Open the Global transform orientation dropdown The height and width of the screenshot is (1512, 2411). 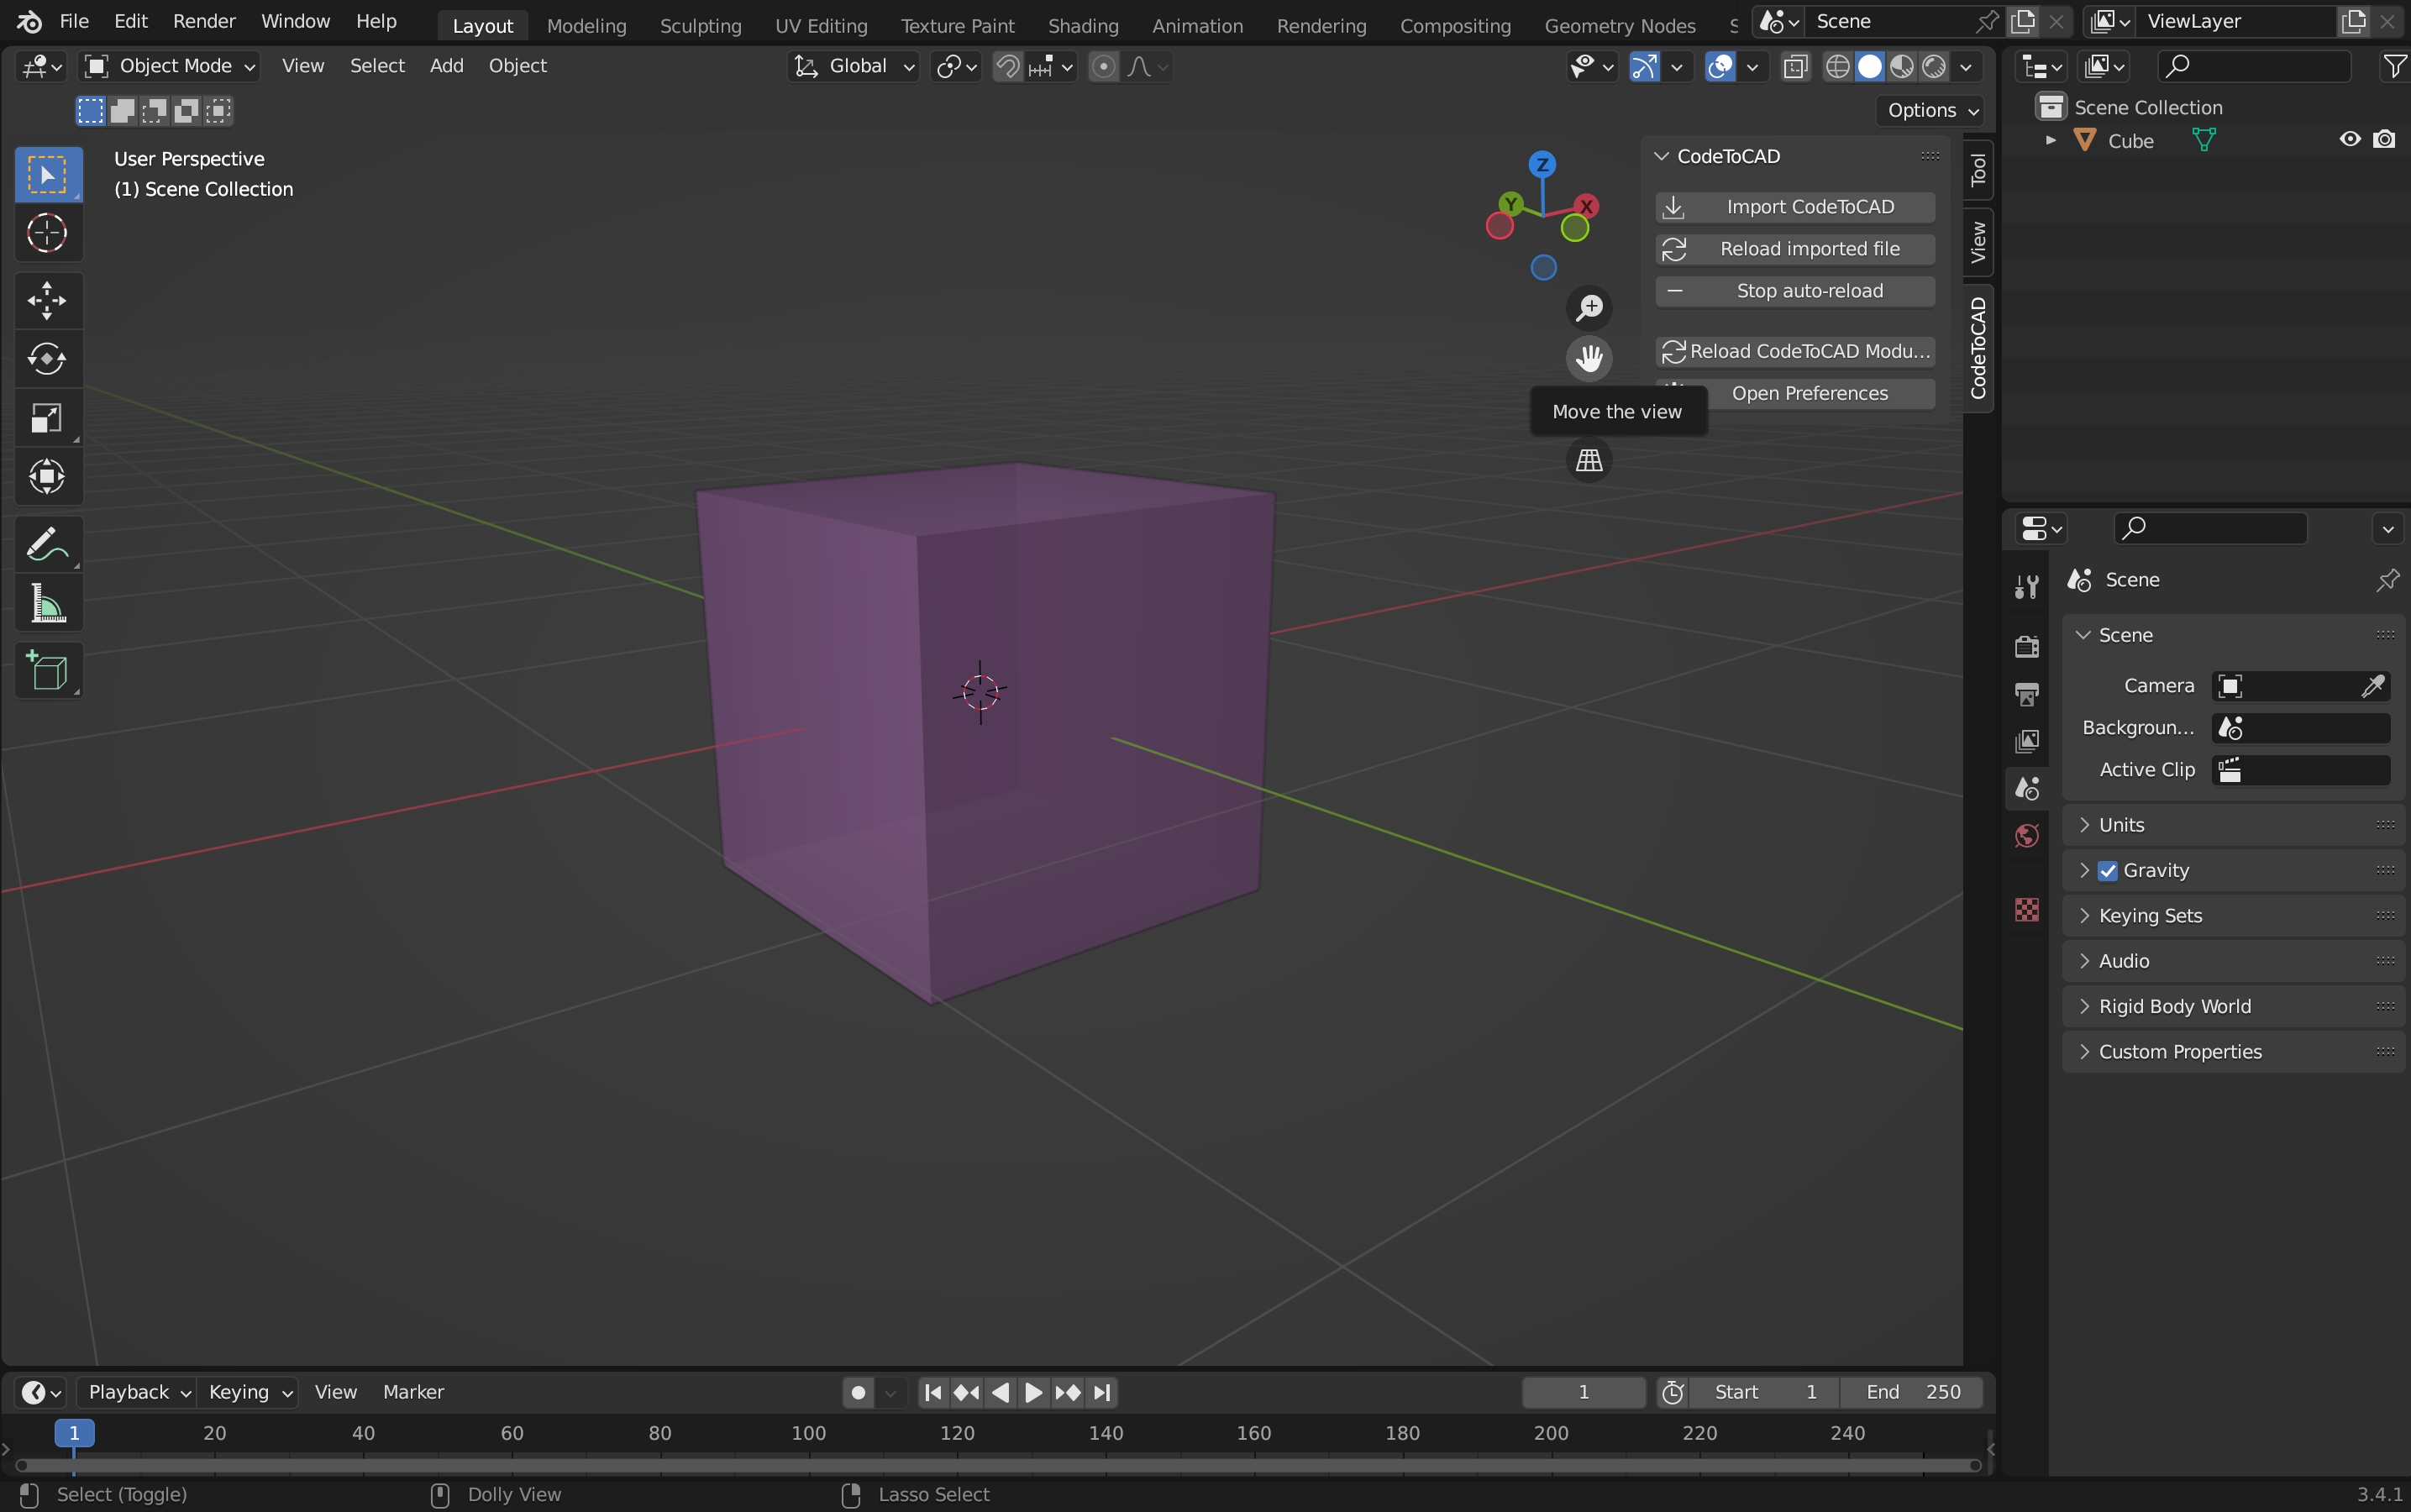[x=853, y=66]
